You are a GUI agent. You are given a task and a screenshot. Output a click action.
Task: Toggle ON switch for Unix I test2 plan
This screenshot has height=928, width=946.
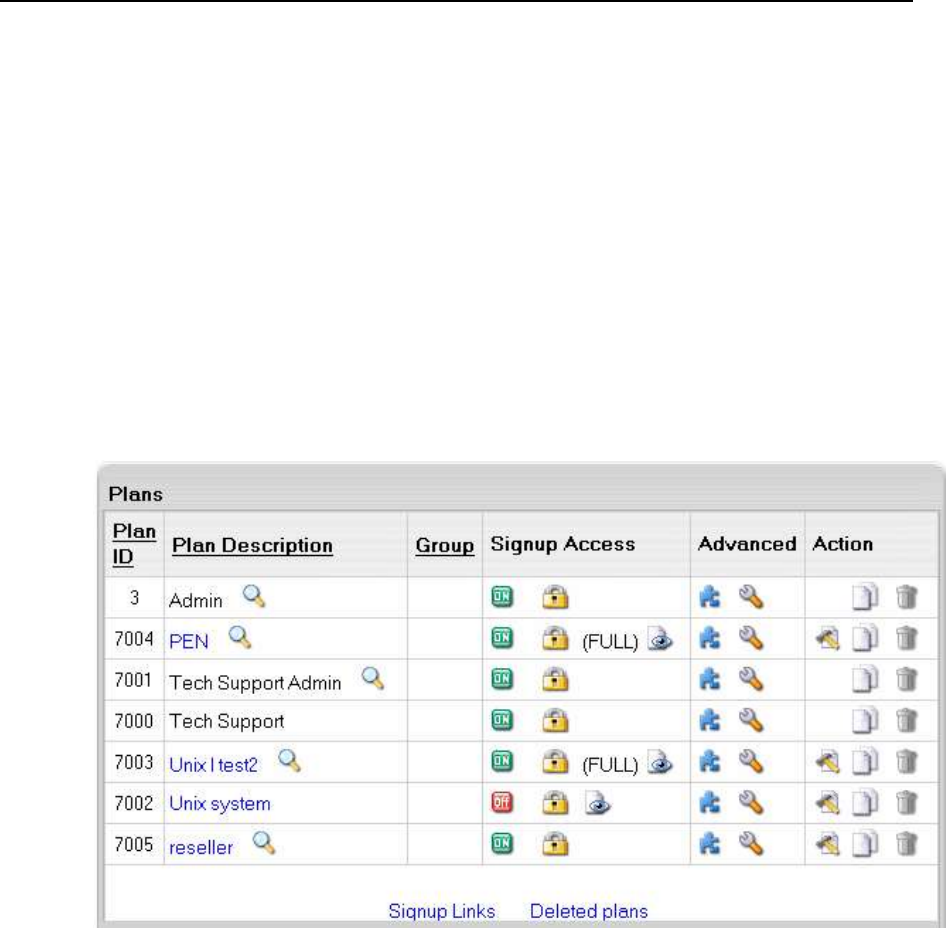[502, 761]
